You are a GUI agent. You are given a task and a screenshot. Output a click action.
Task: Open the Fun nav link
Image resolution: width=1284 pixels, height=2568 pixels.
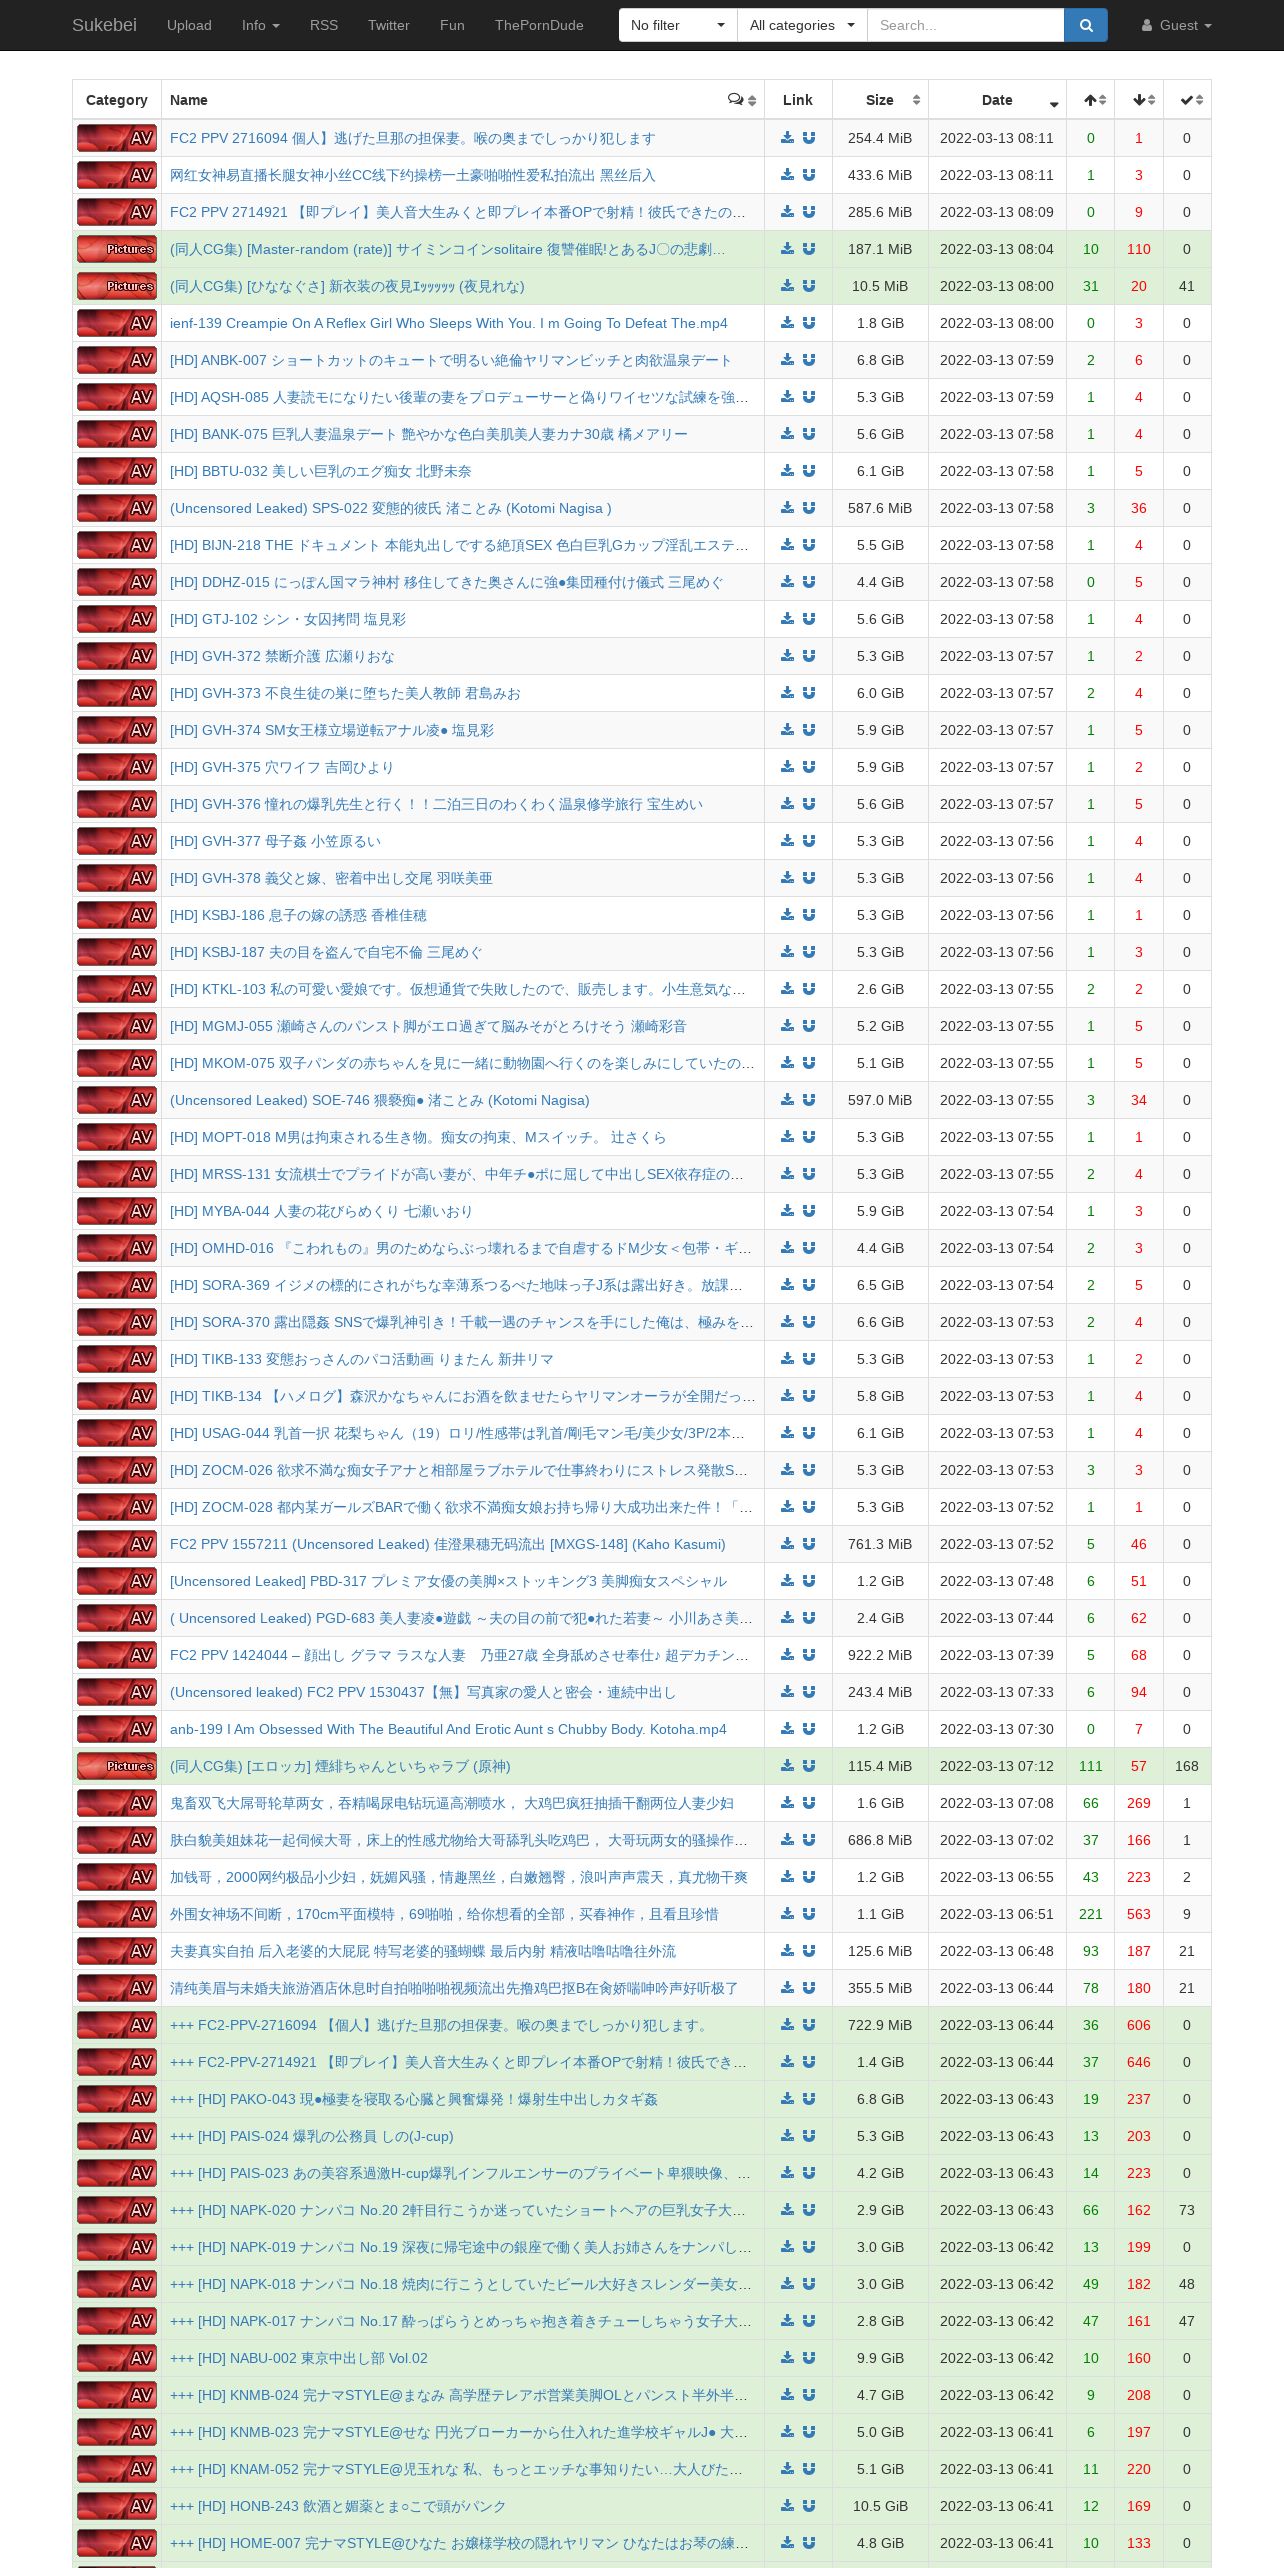(452, 25)
